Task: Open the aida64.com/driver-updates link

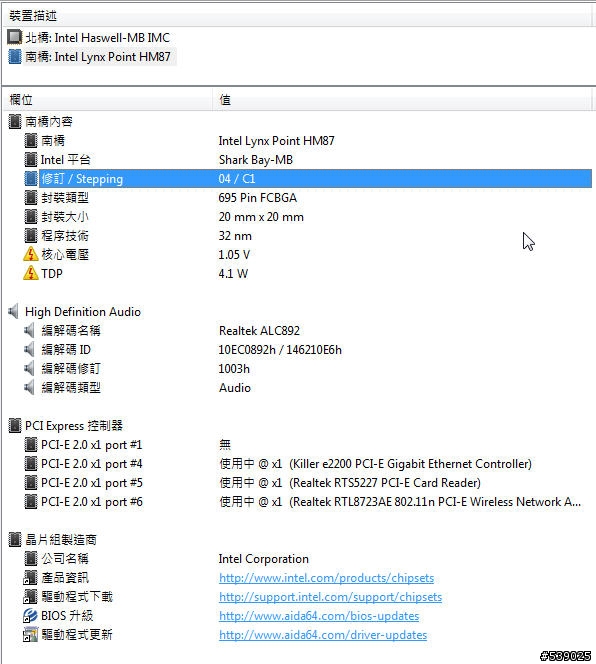Action: (323, 635)
